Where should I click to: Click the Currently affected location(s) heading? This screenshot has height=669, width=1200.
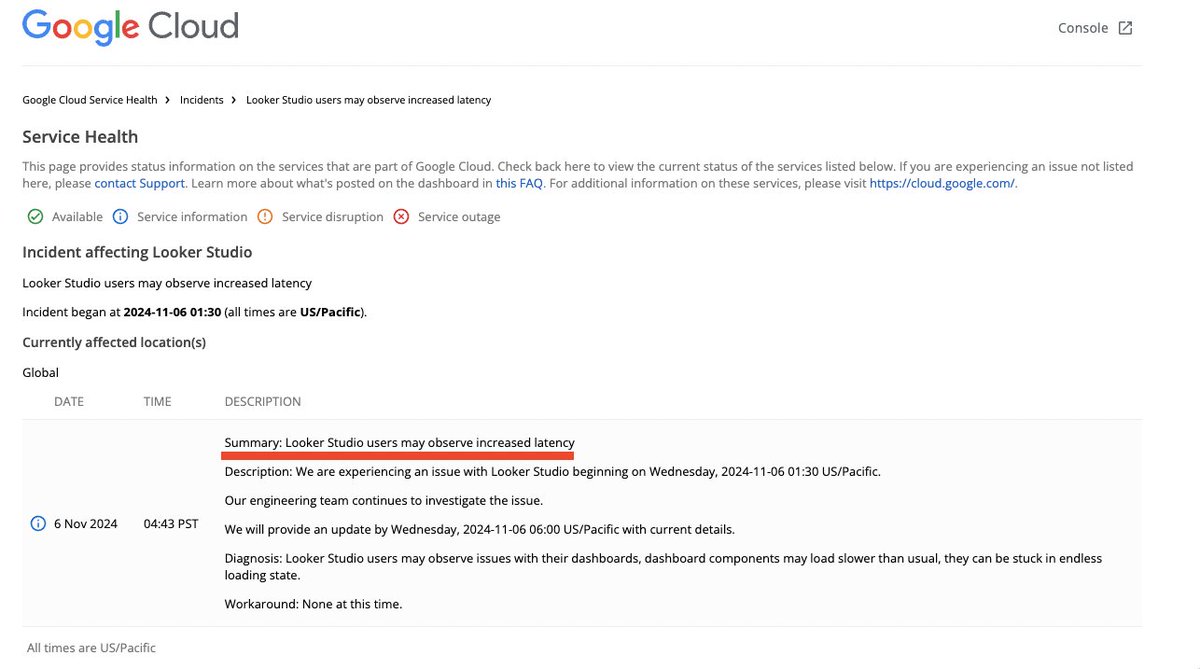coord(114,342)
